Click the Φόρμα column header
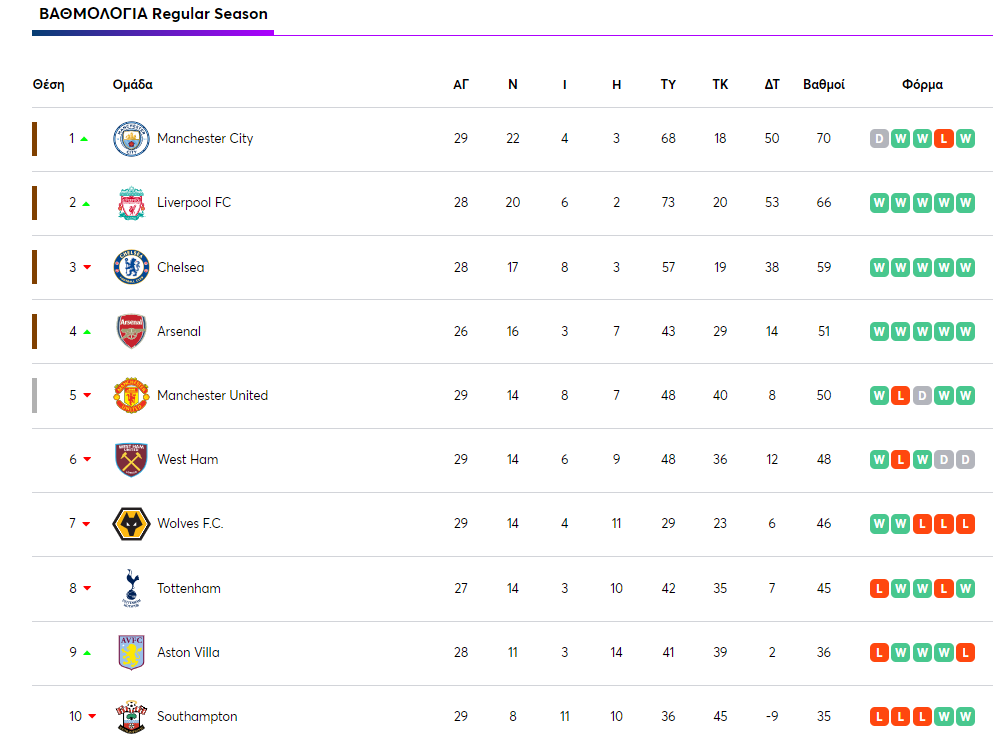Screen dimensions: 1000x742 coord(922,85)
